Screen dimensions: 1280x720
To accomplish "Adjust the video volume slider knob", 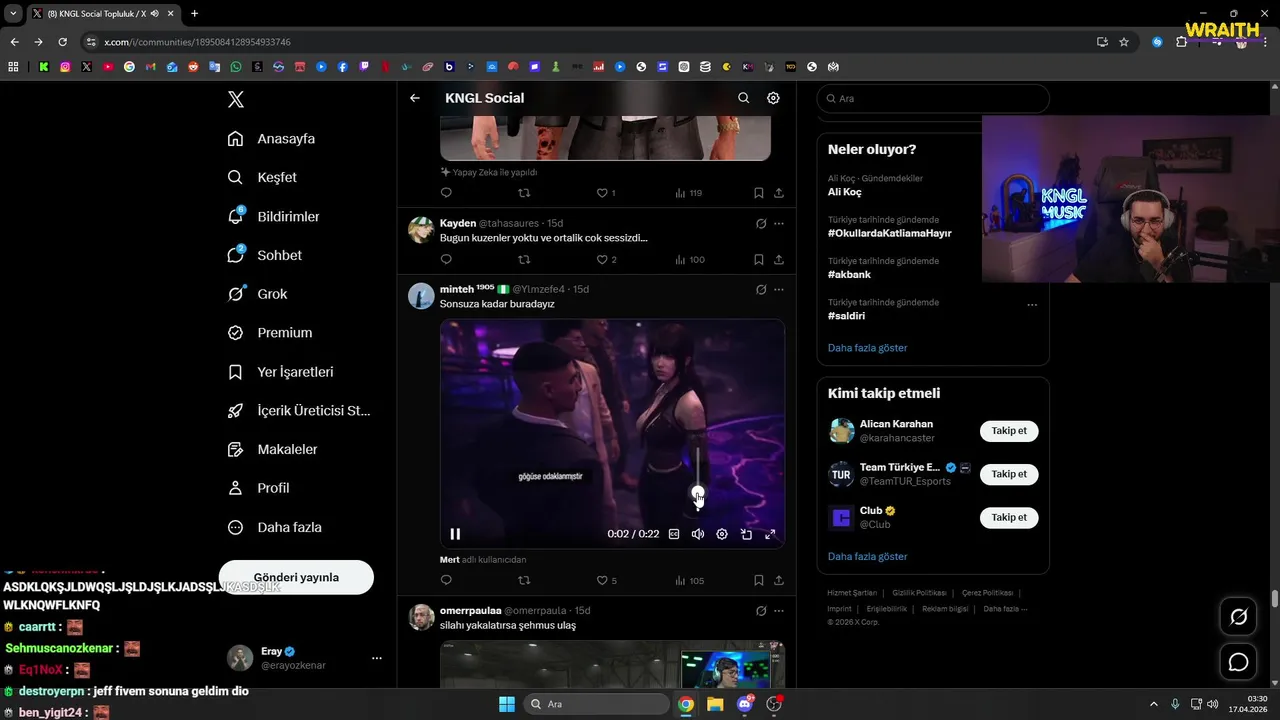I will click(698, 494).
